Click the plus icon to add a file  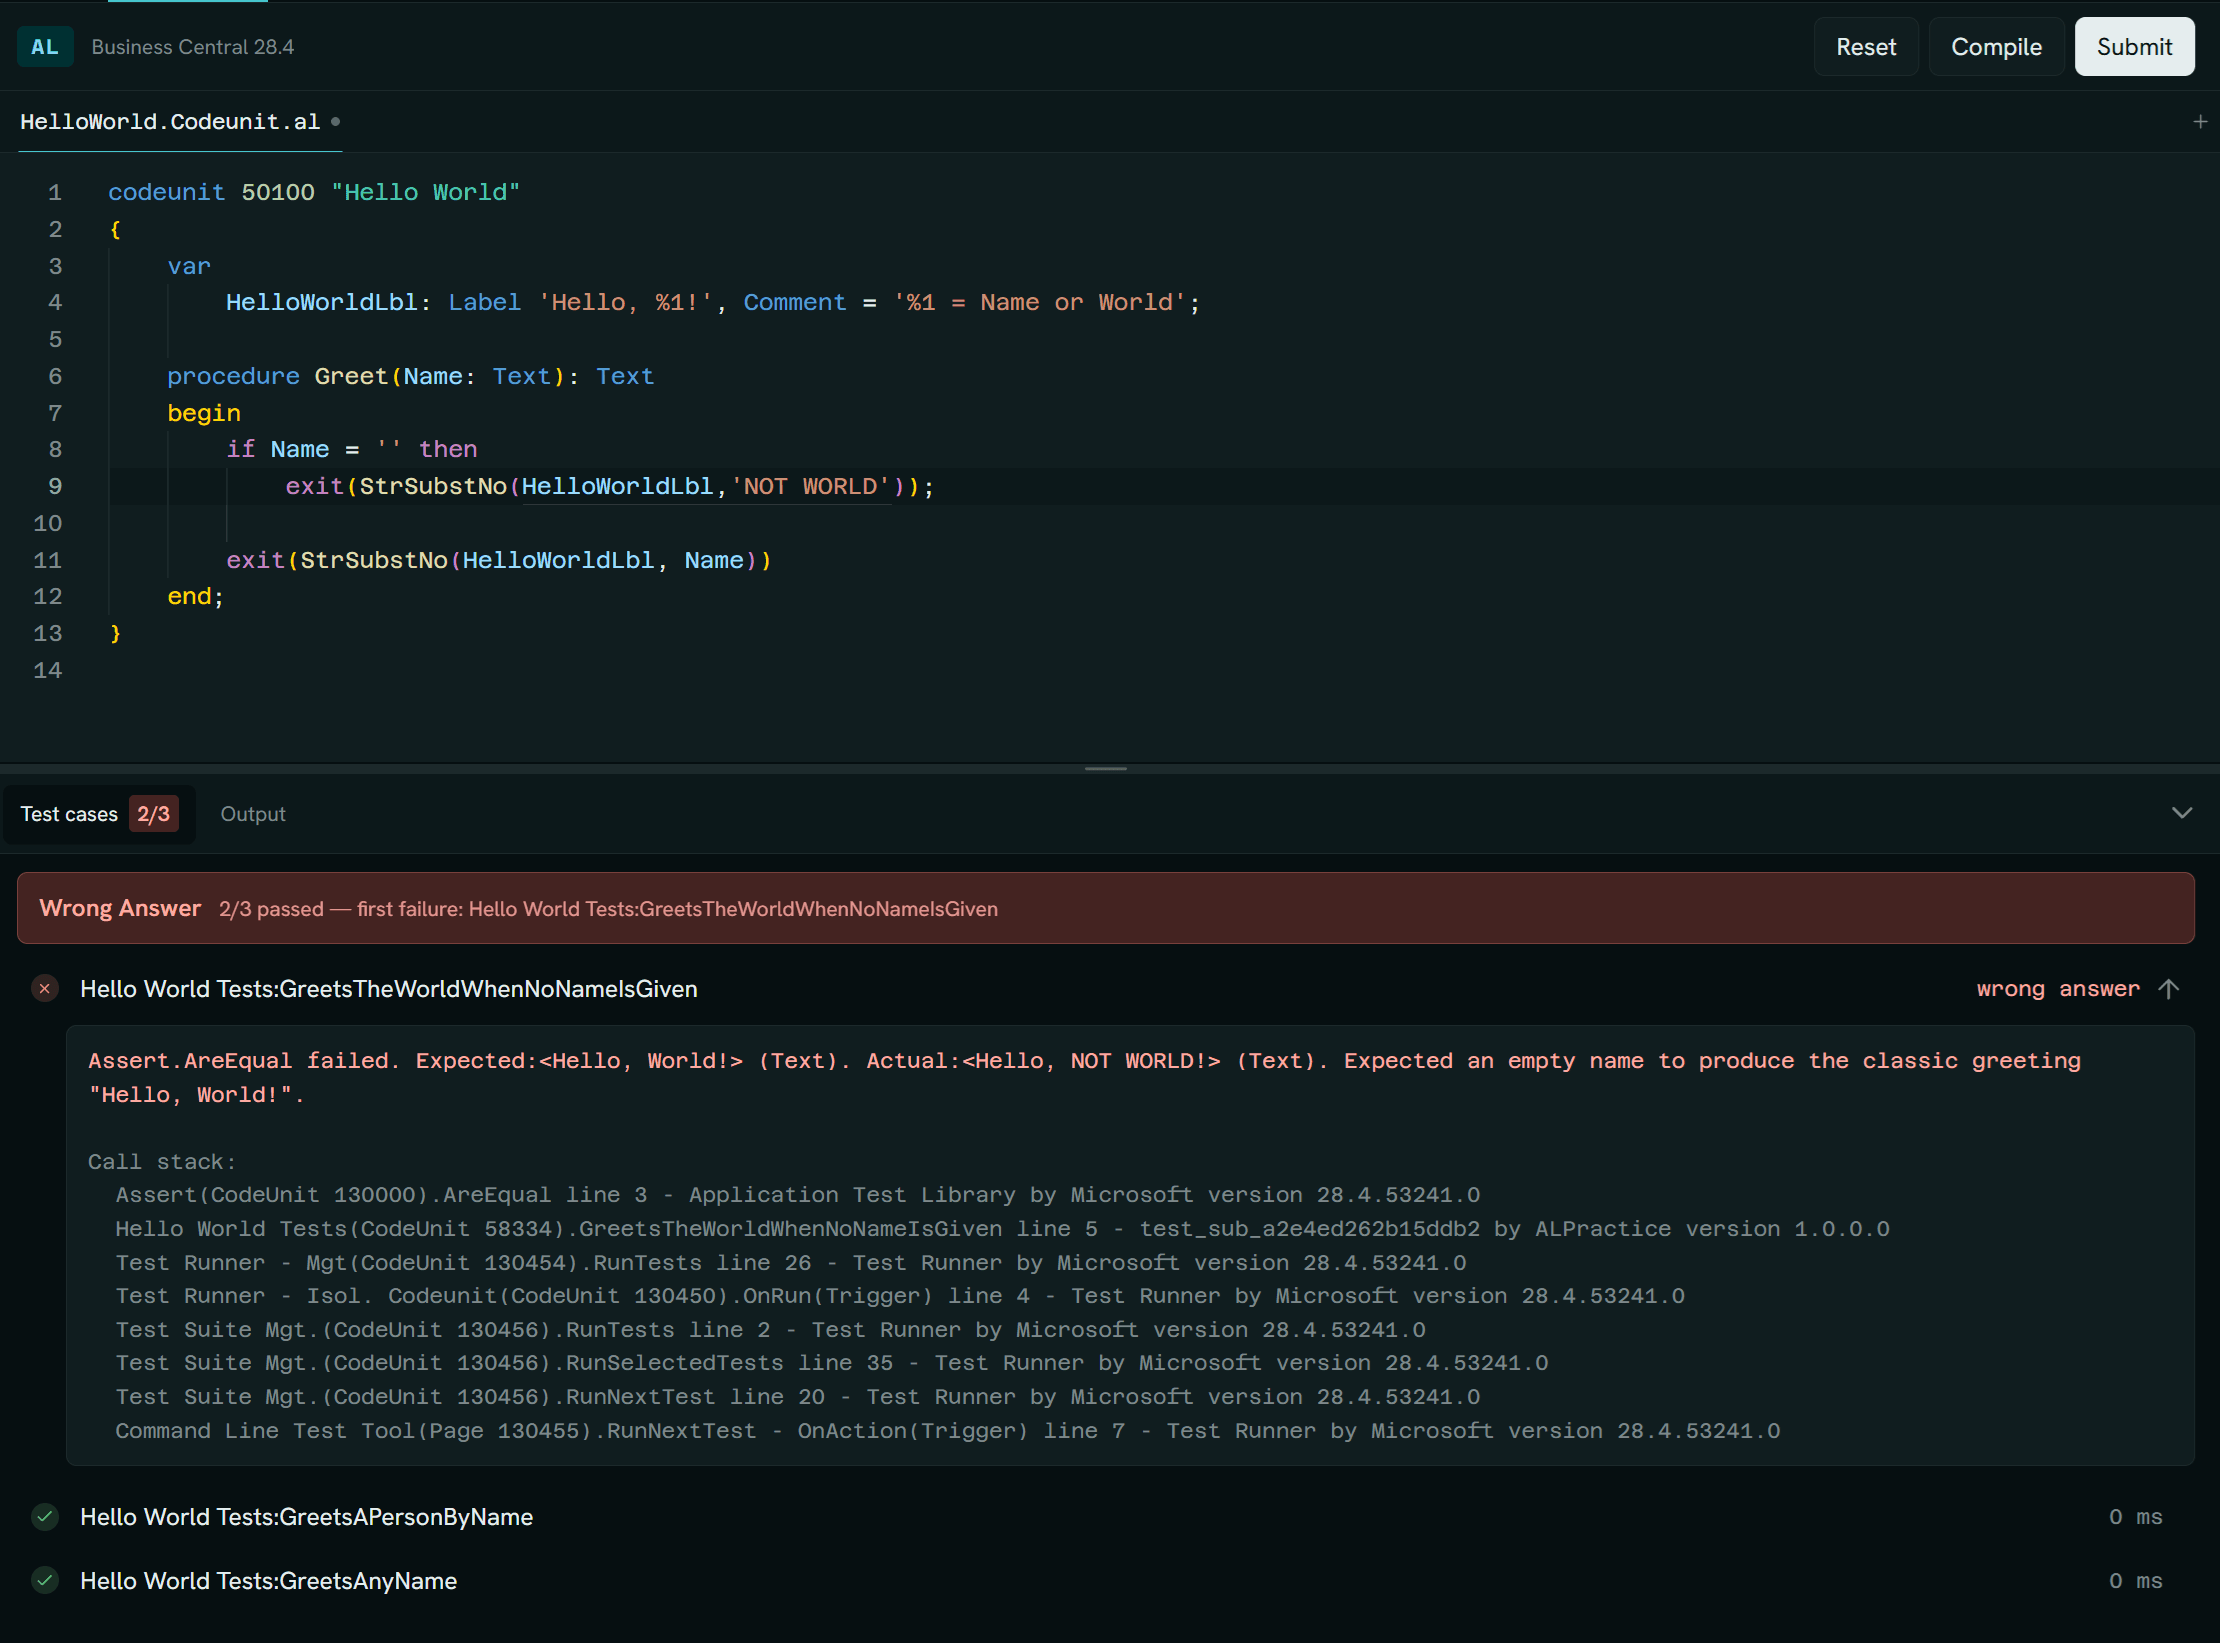[2200, 122]
